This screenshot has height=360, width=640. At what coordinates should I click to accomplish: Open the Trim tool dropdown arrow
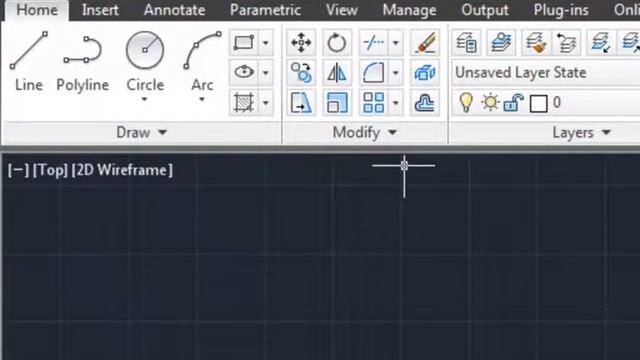395,42
